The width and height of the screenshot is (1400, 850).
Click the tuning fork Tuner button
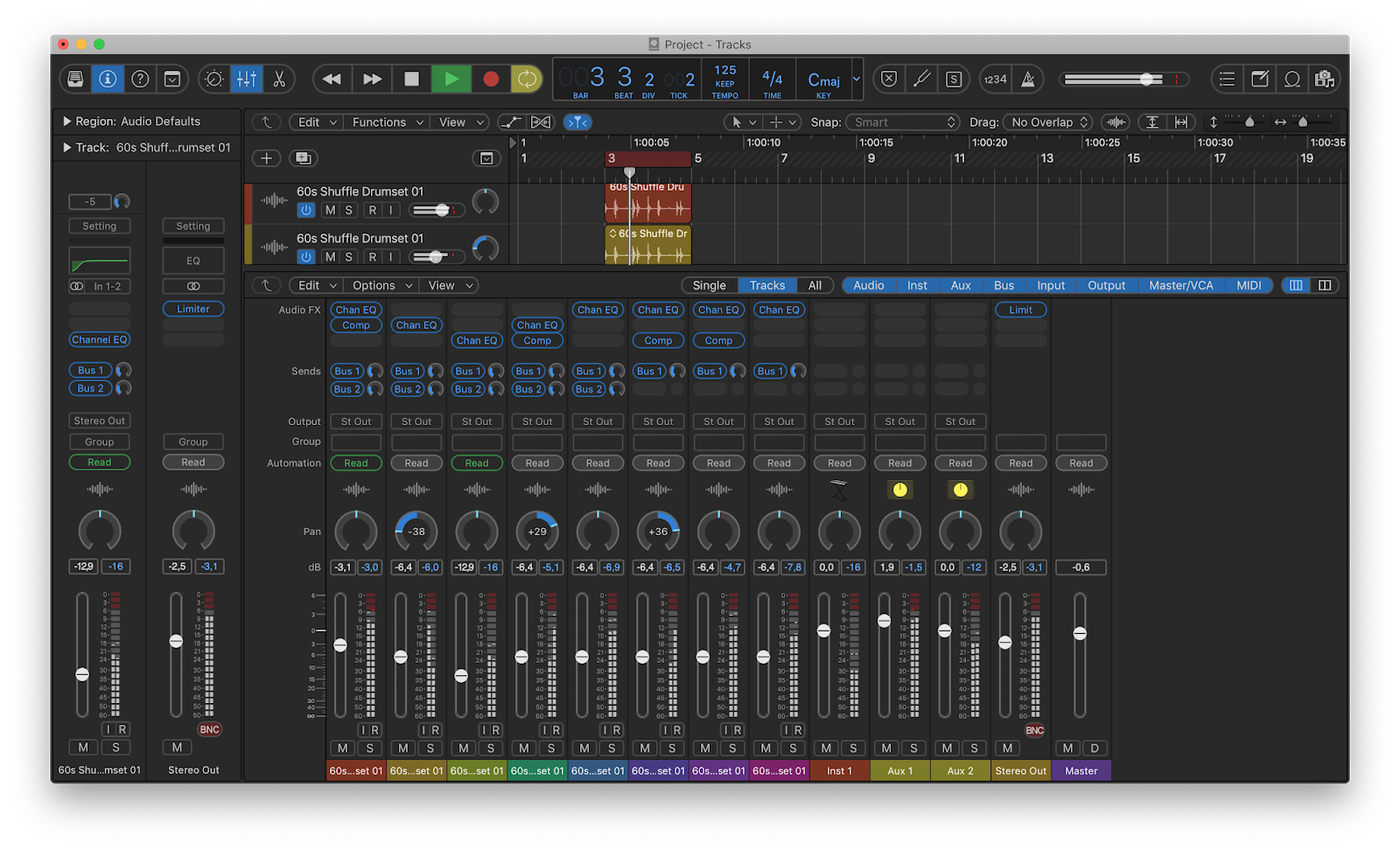point(922,78)
